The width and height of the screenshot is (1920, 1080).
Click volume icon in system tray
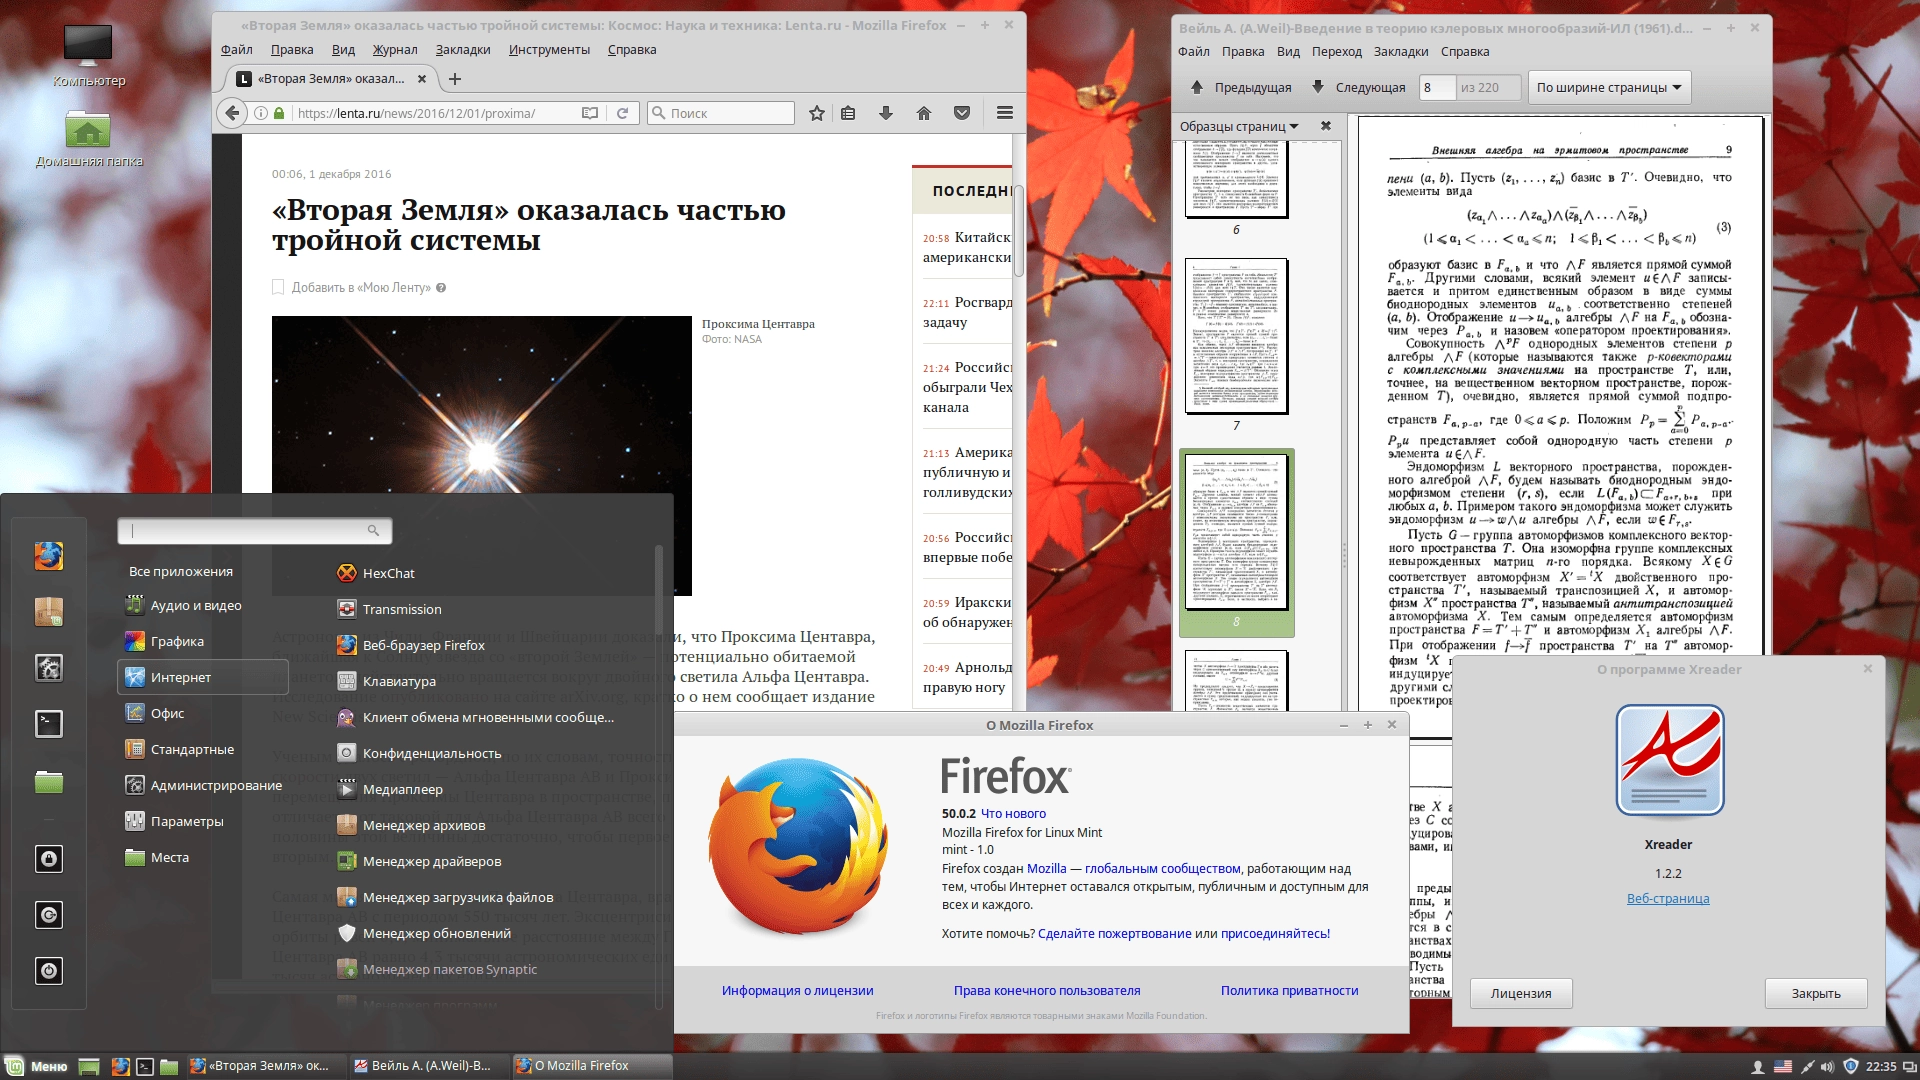click(1828, 1066)
